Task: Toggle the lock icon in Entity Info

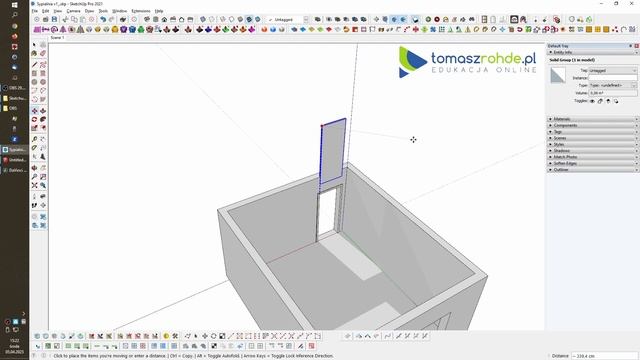Action: 600,101
